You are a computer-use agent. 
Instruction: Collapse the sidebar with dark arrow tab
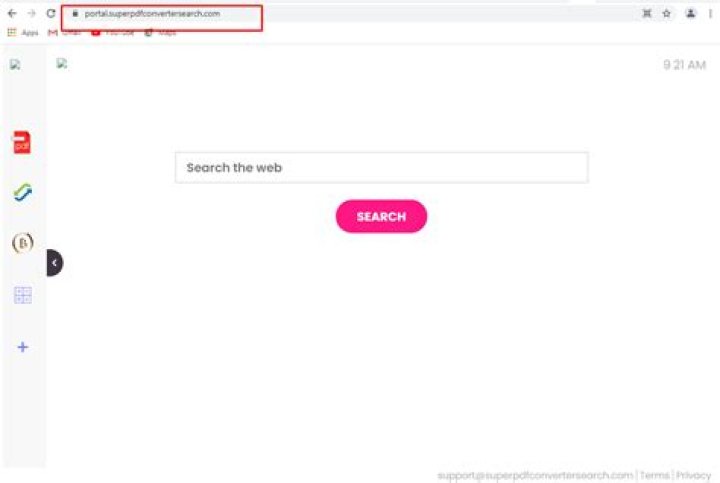pyautogui.click(x=55, y=263)
